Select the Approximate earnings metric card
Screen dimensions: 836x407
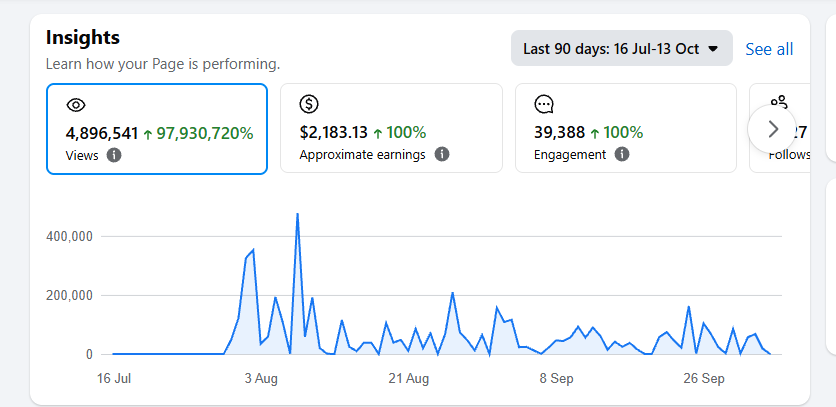(391, 128)
